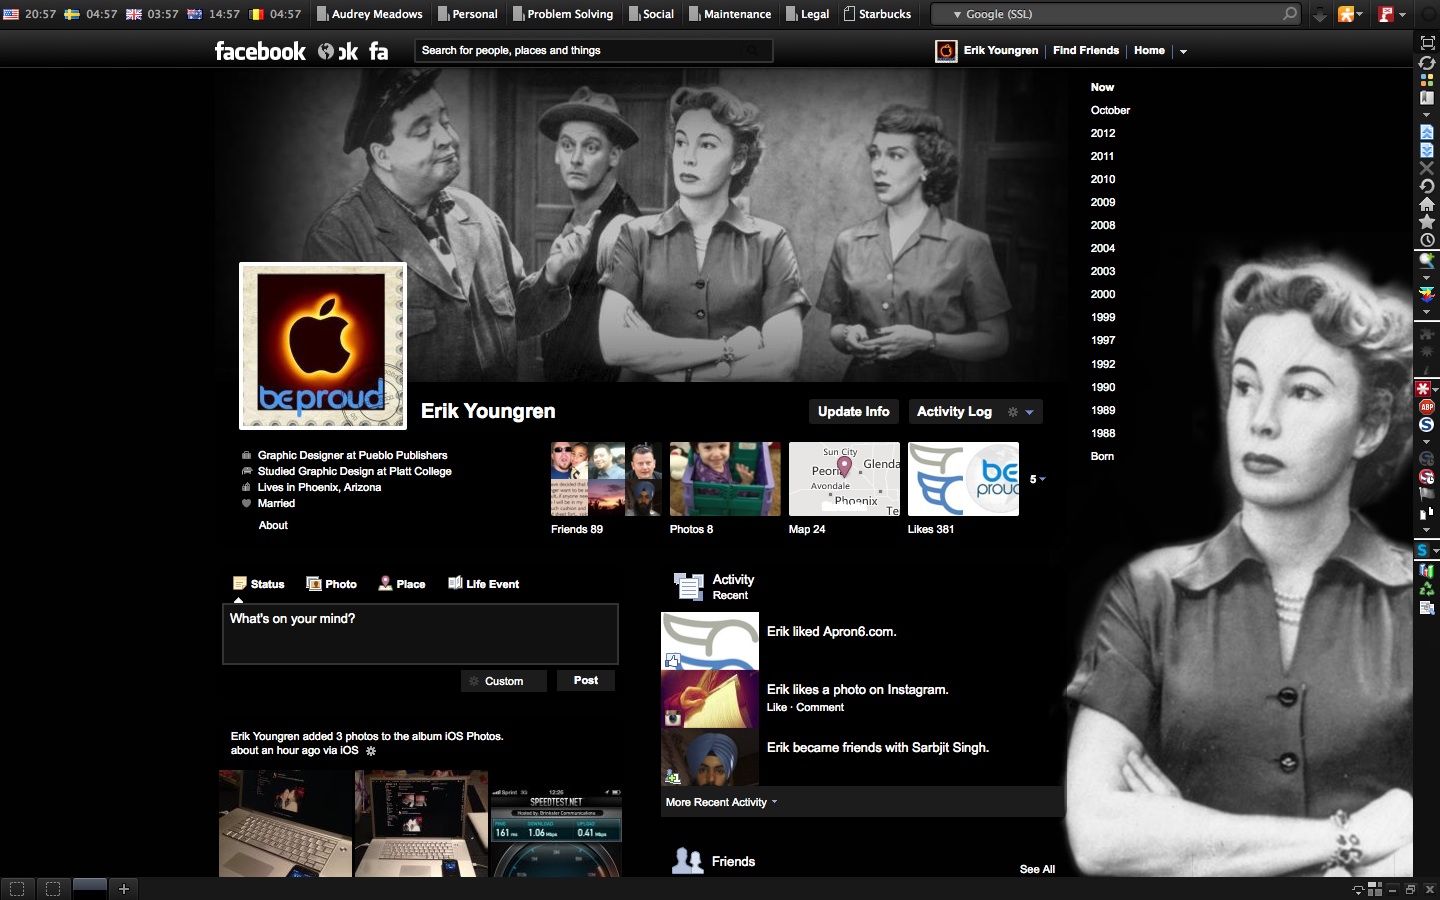The image size is (1440, 900).
Task: Click the star favorites icon in the sidebar
Action: [1427, 222]
